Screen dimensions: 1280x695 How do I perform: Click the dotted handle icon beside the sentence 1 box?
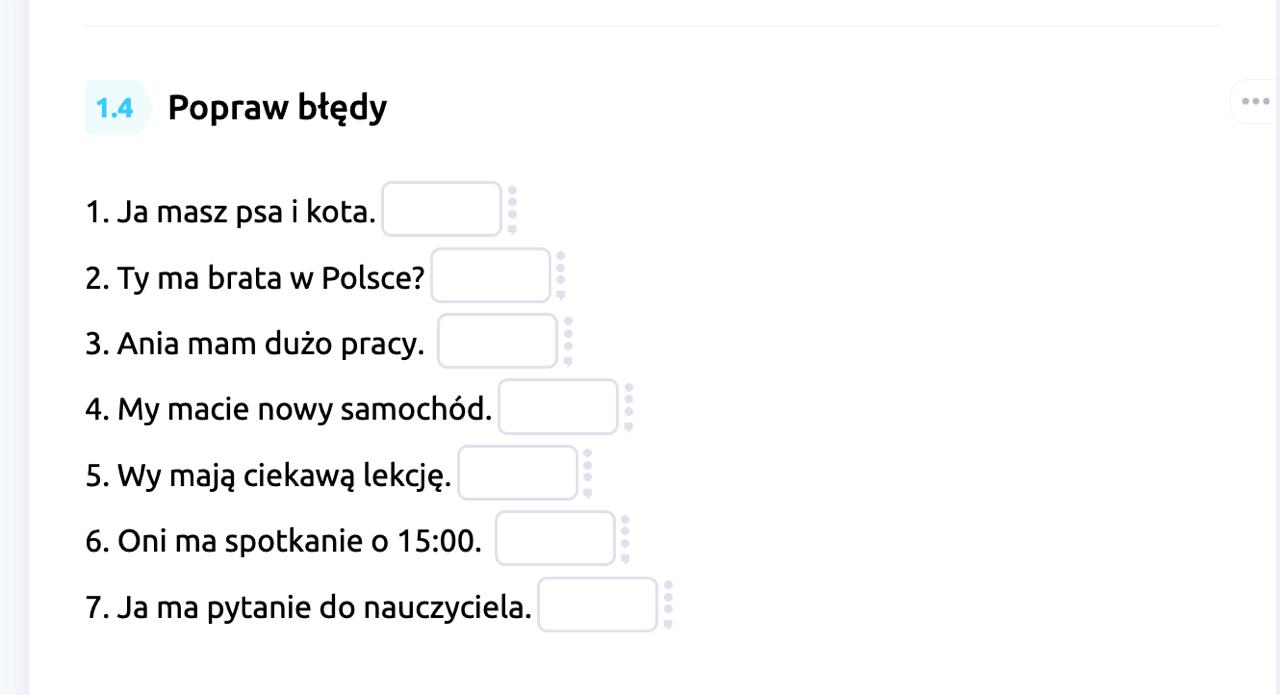point(512,209)
